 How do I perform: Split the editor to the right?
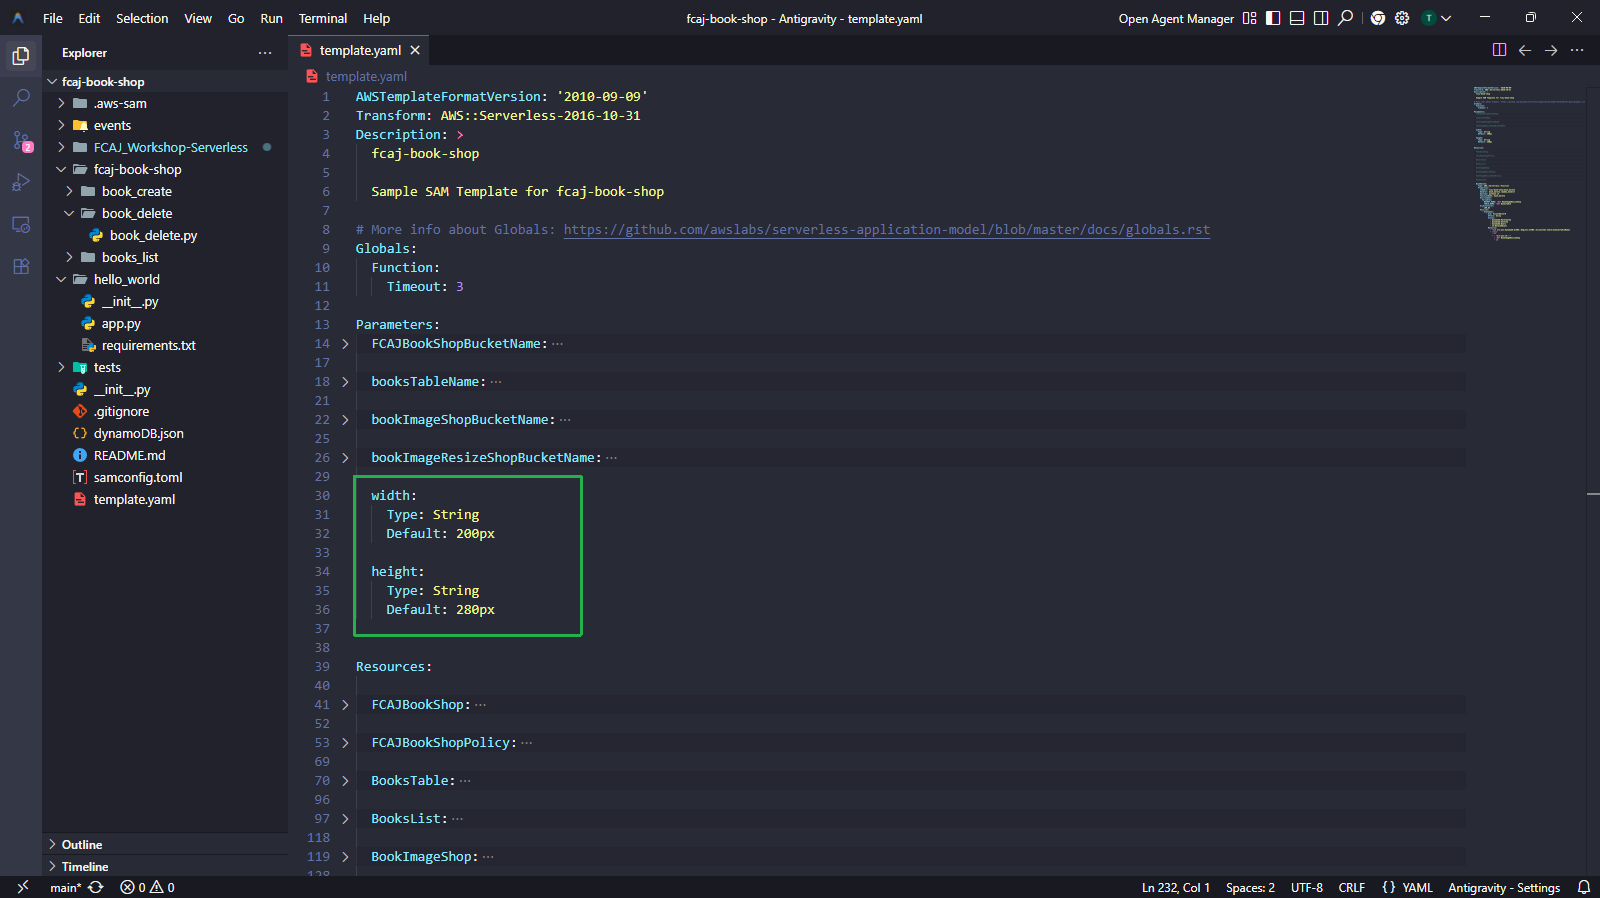point(1499,50)
